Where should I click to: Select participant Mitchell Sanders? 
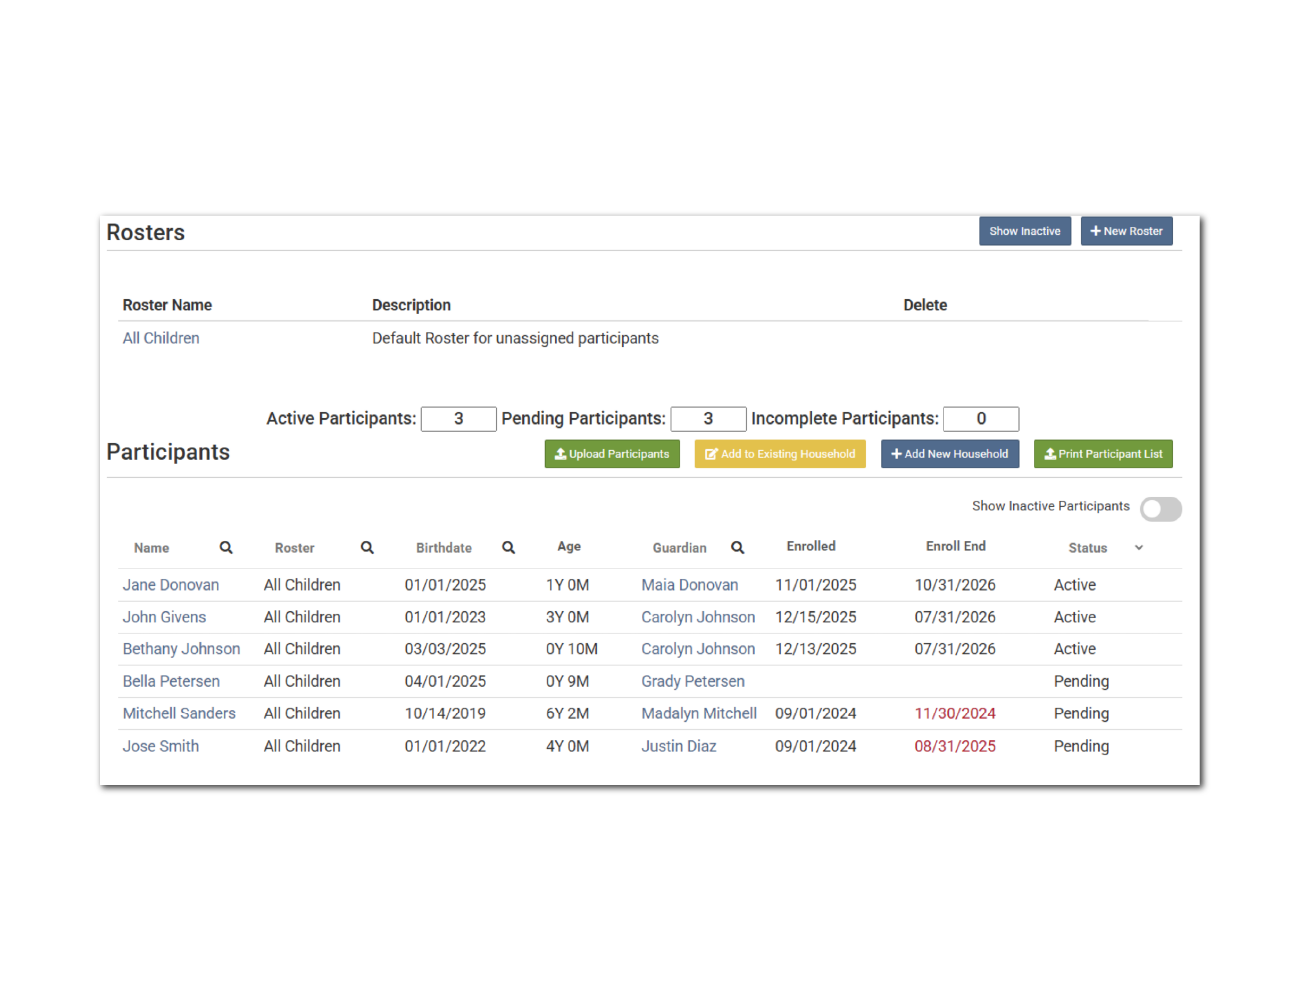(x=179, y=713)
